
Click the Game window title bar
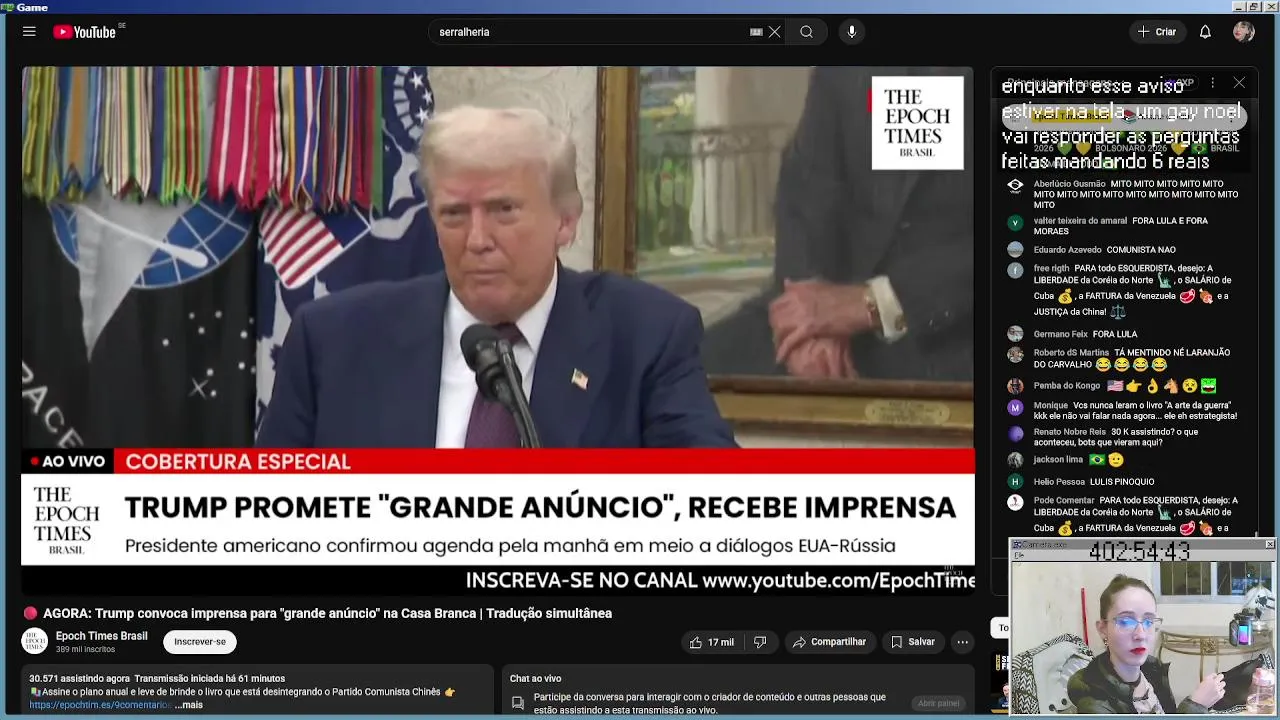click(640, 7)
